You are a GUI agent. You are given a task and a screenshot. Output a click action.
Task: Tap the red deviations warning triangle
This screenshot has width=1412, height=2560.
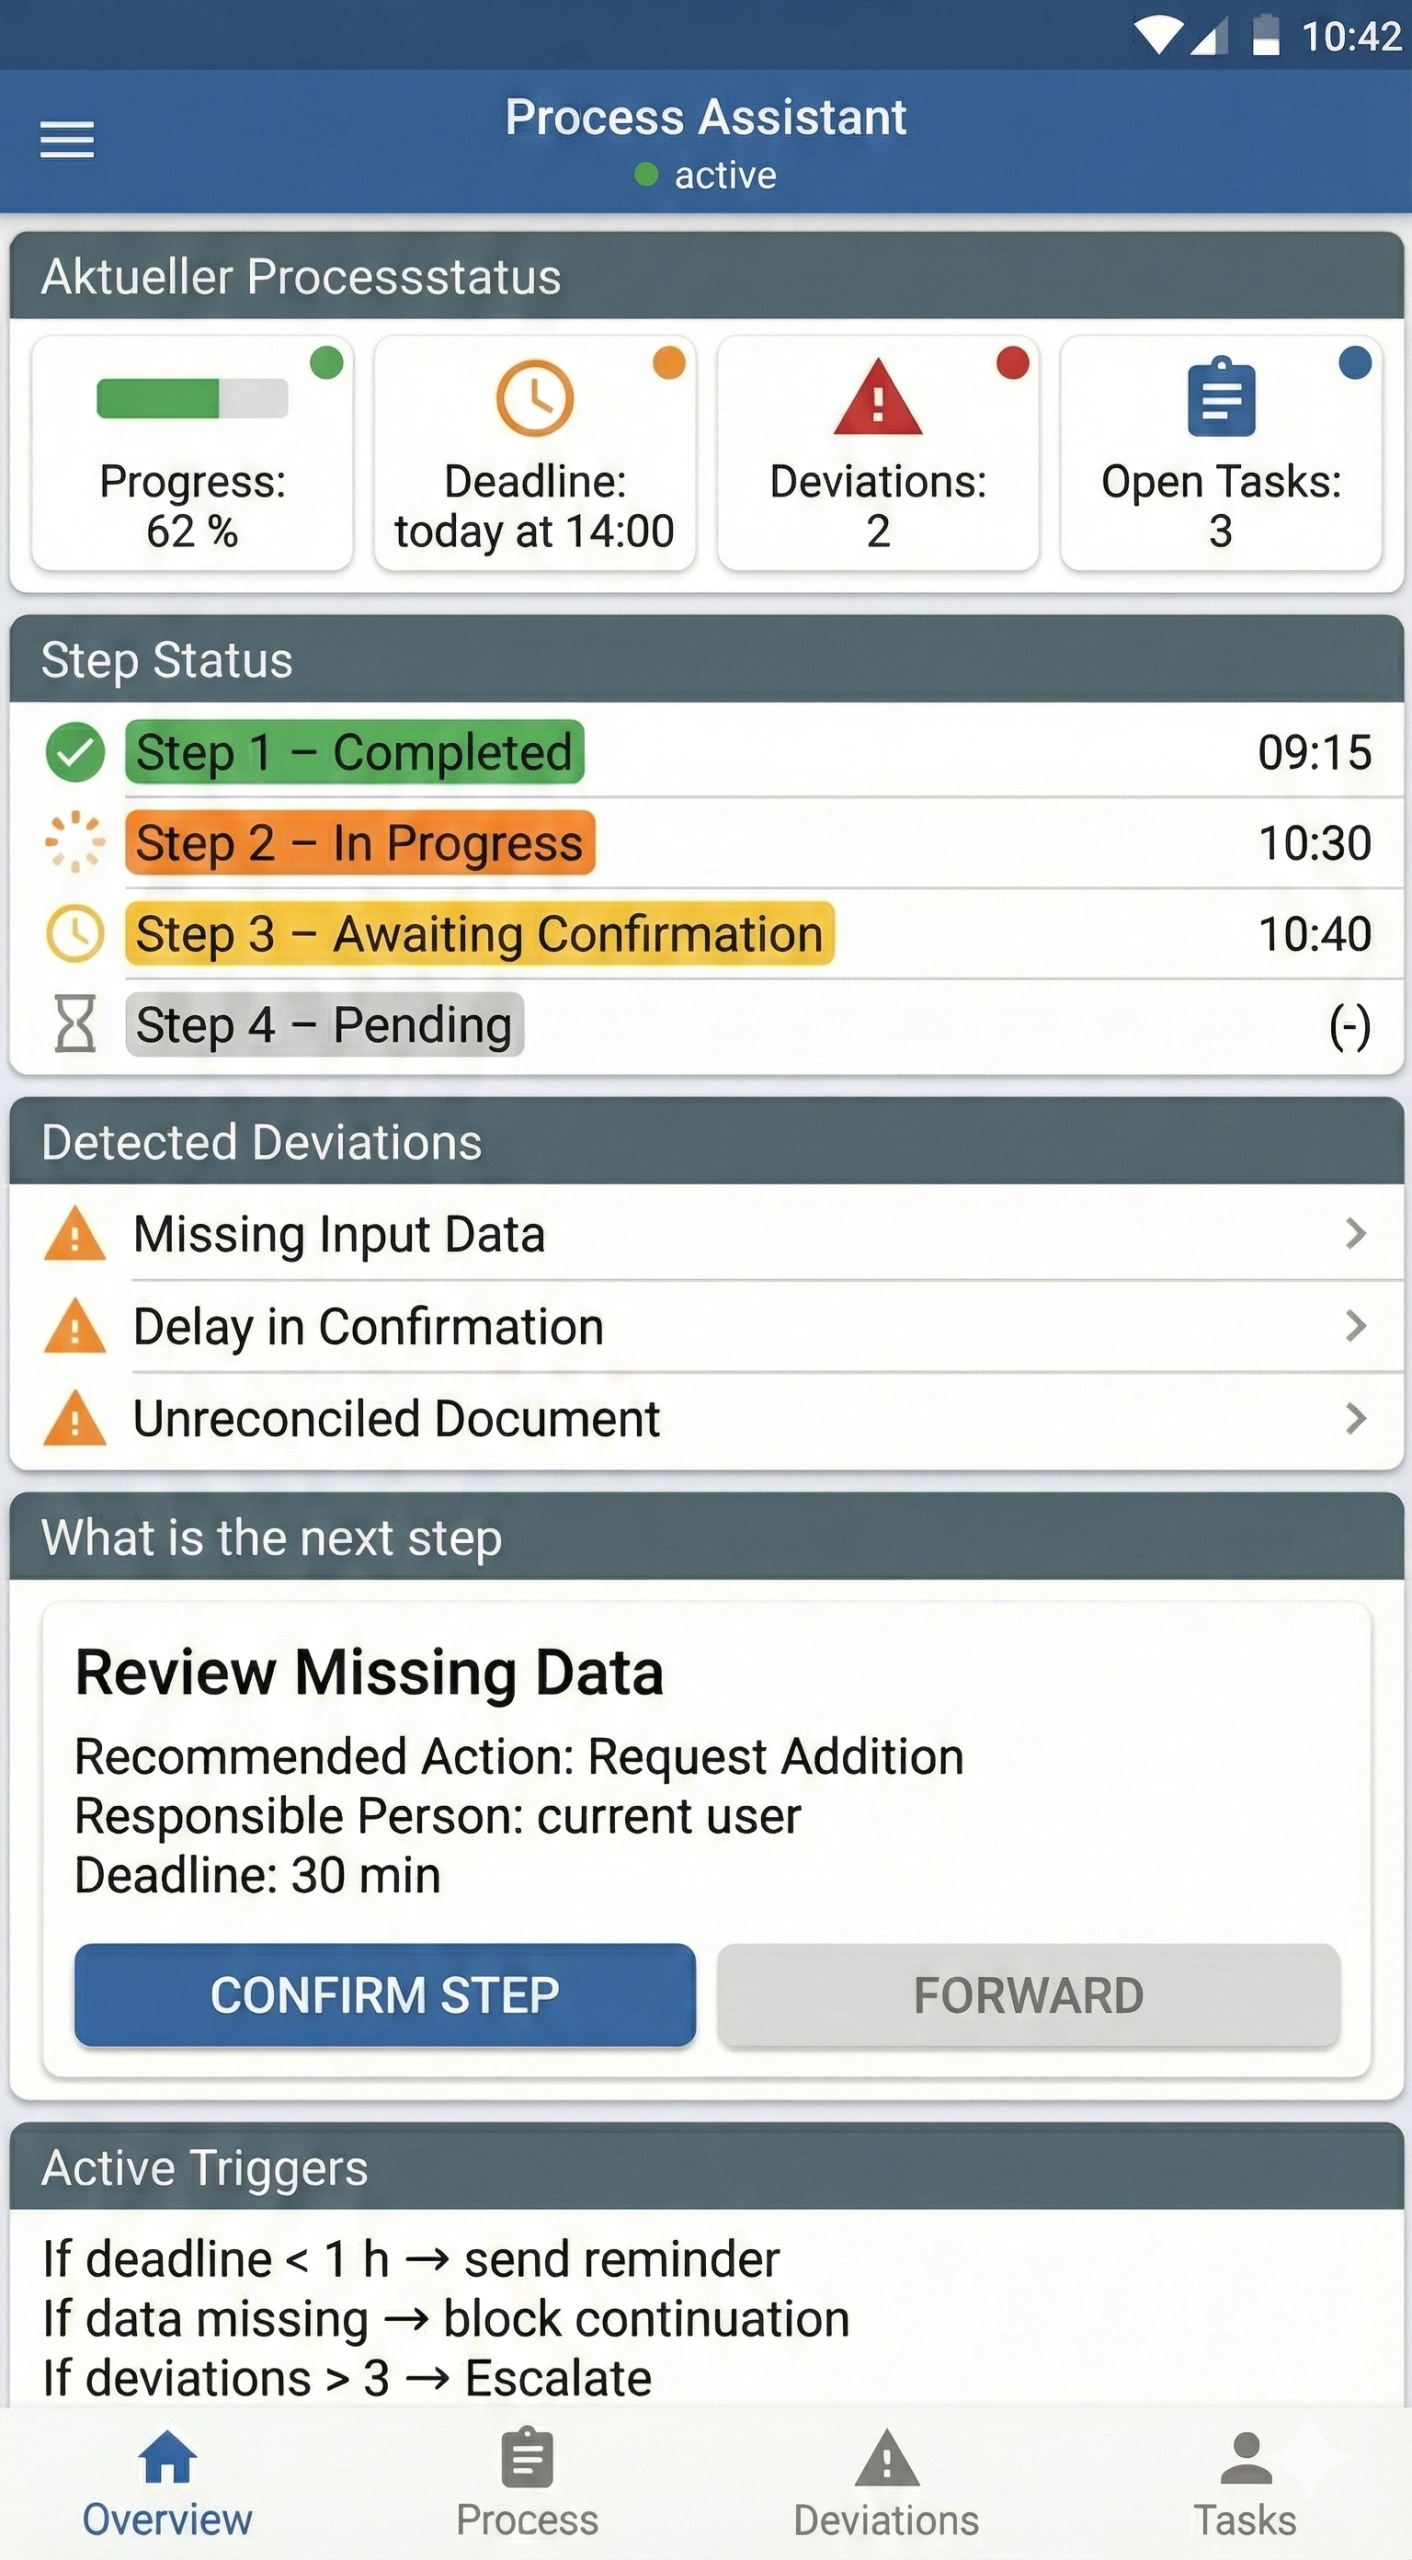click(x=877, y=398)
